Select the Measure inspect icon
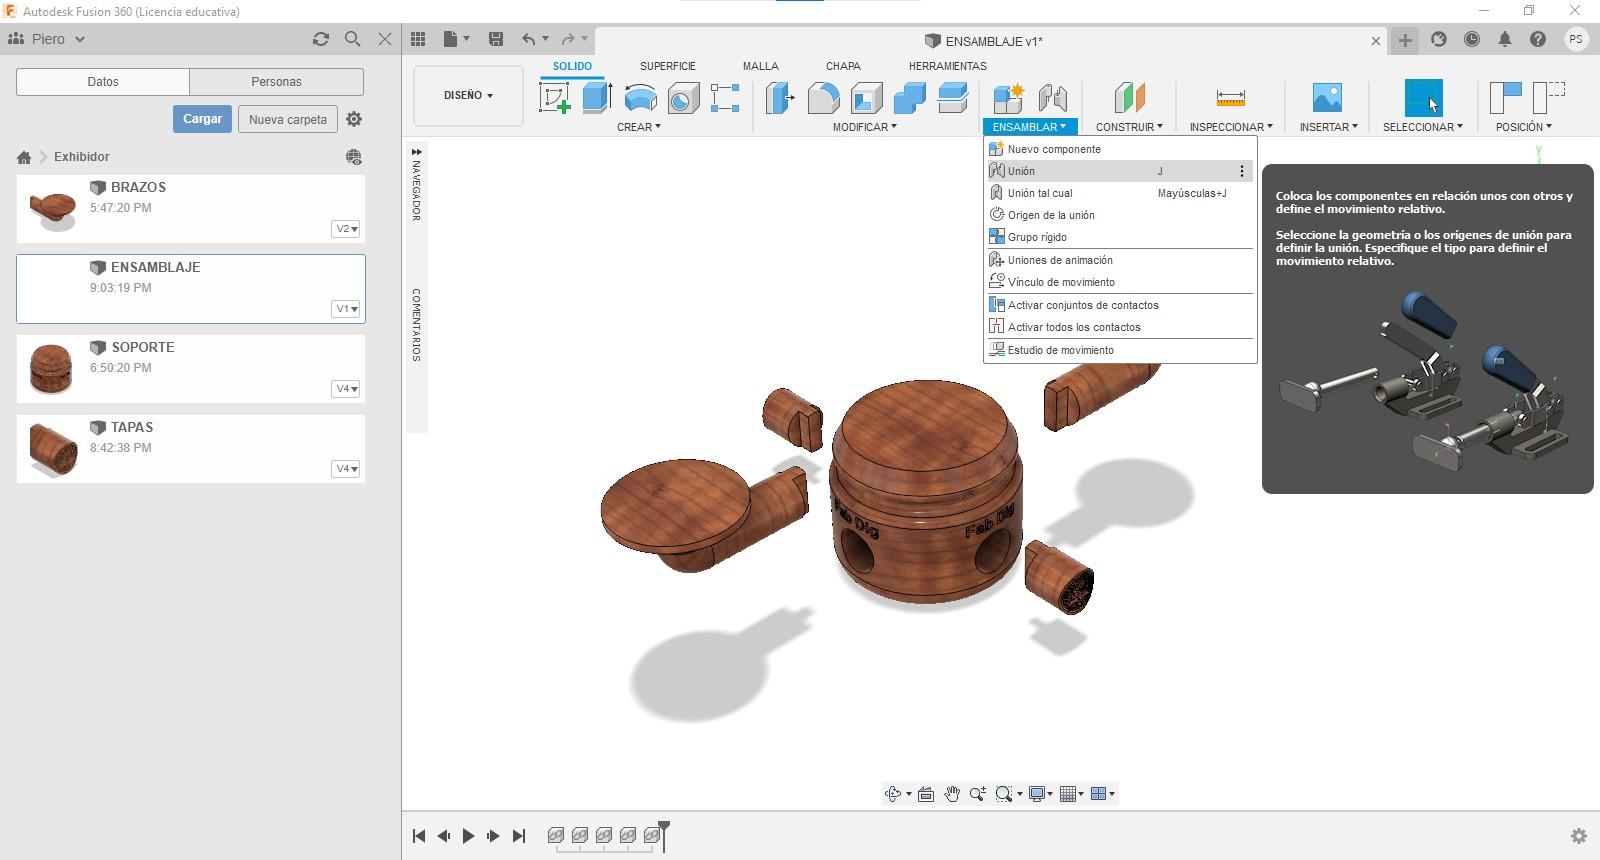The height and width of the screenshot is (860, 1600). click(x=1230, y=98)
